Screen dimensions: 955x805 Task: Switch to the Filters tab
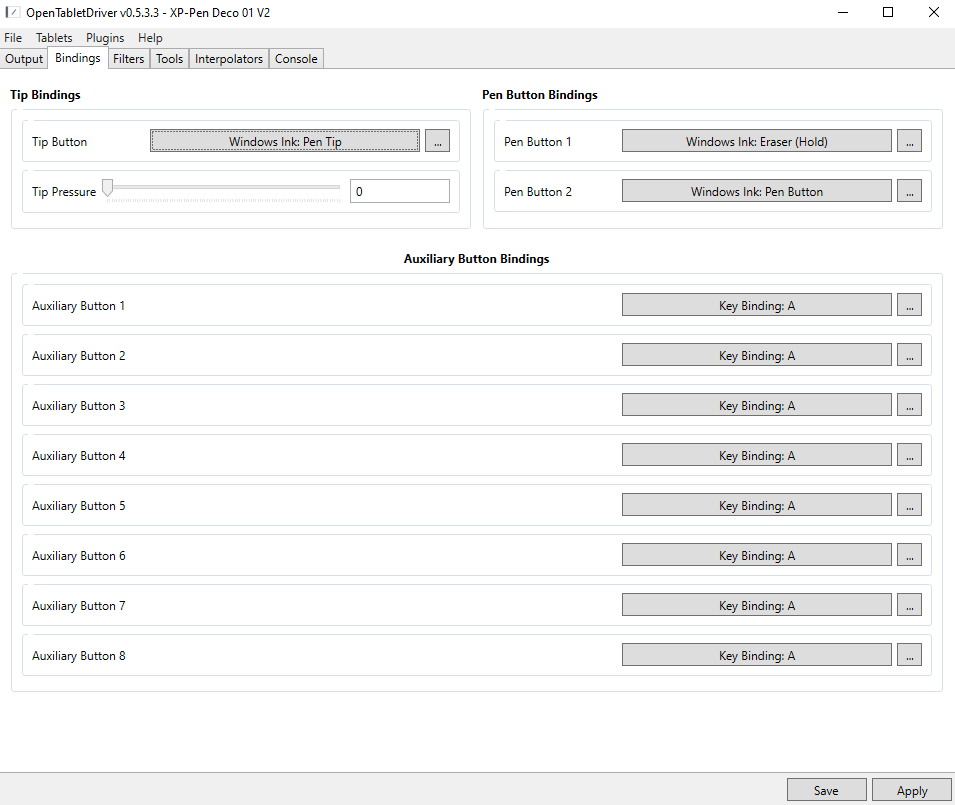point(129,59)
